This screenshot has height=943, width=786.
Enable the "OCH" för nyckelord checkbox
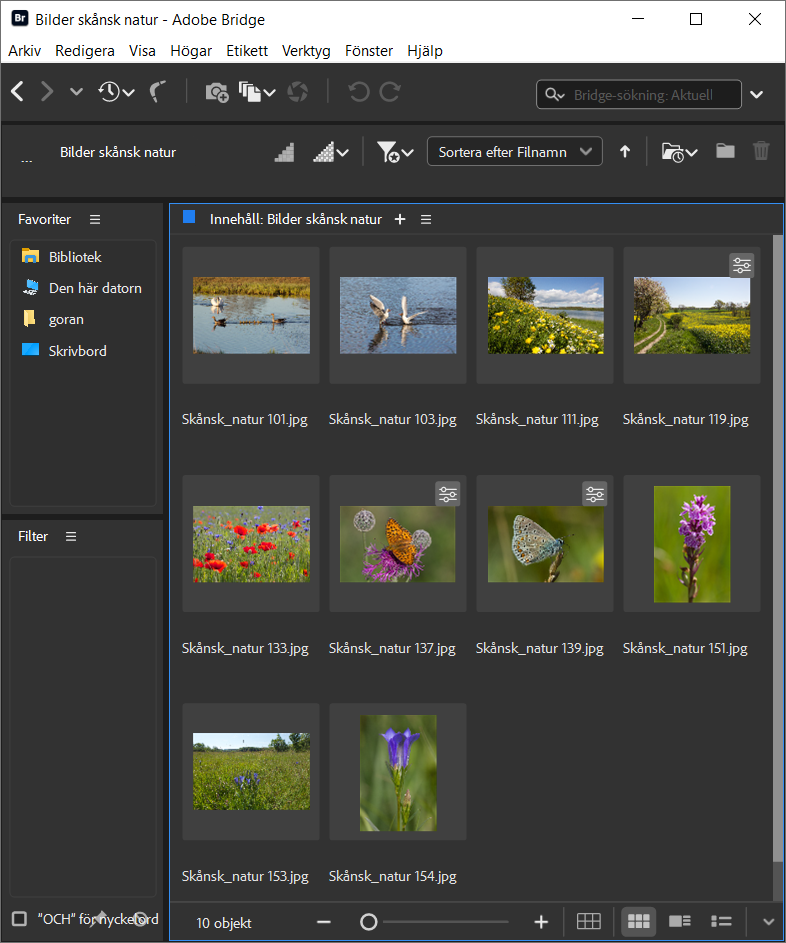coord(19,919)
